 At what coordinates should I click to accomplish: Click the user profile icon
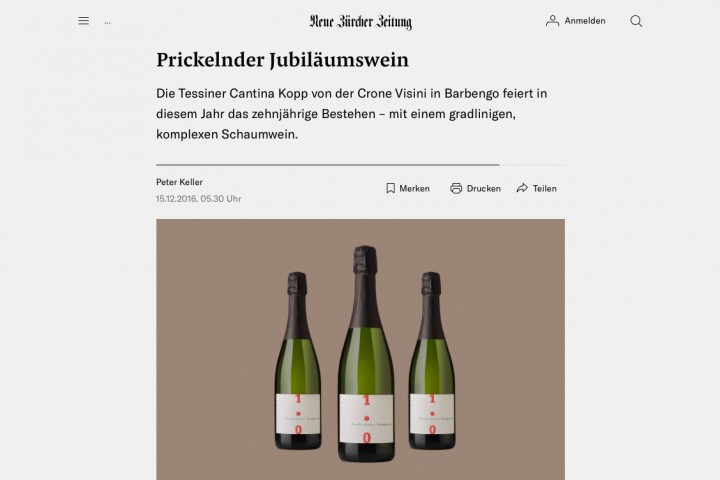coord(552,21)
